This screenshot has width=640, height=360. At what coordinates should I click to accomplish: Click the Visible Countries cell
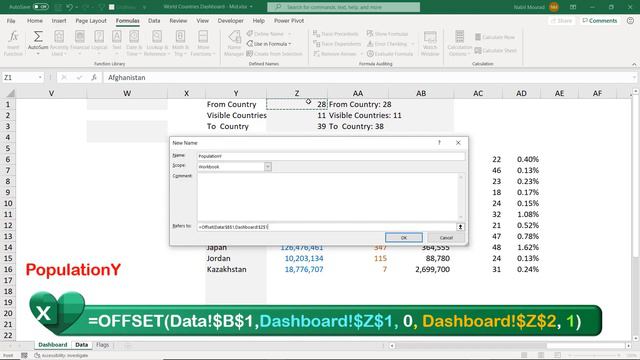coord(236,116)
